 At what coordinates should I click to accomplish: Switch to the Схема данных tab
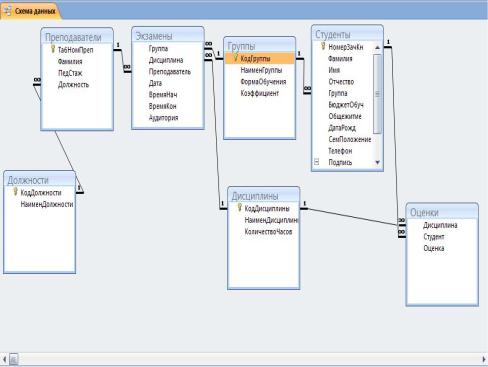(30, 11)
